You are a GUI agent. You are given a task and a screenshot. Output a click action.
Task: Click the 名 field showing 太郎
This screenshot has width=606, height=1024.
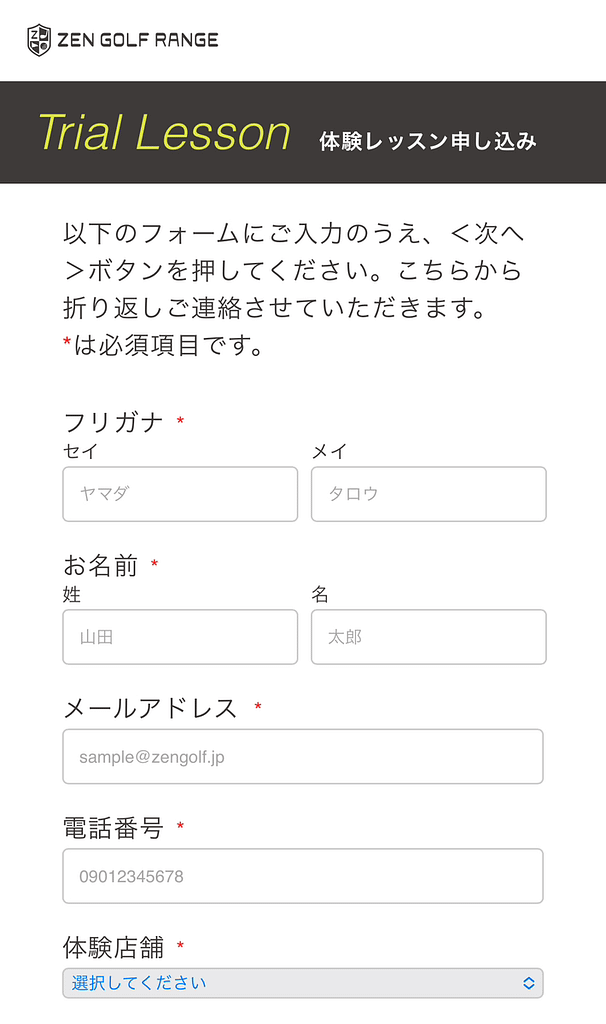(x=428, y=637)
